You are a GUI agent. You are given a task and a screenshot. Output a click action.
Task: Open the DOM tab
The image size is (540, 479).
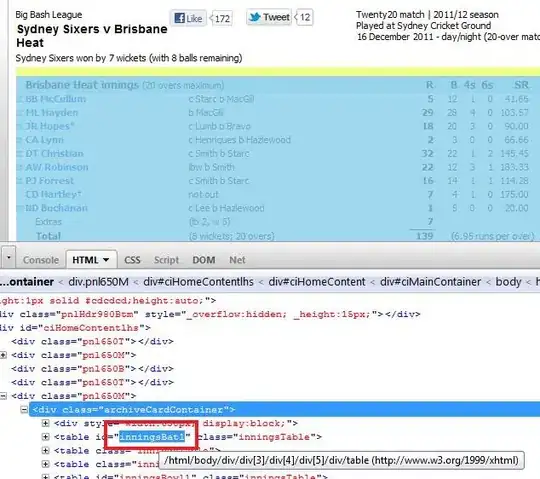(204, 260)
